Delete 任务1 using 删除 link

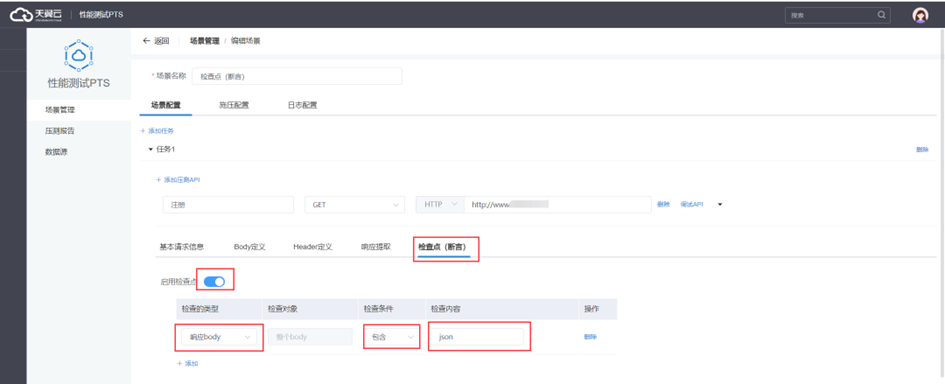tap(922, 150)
